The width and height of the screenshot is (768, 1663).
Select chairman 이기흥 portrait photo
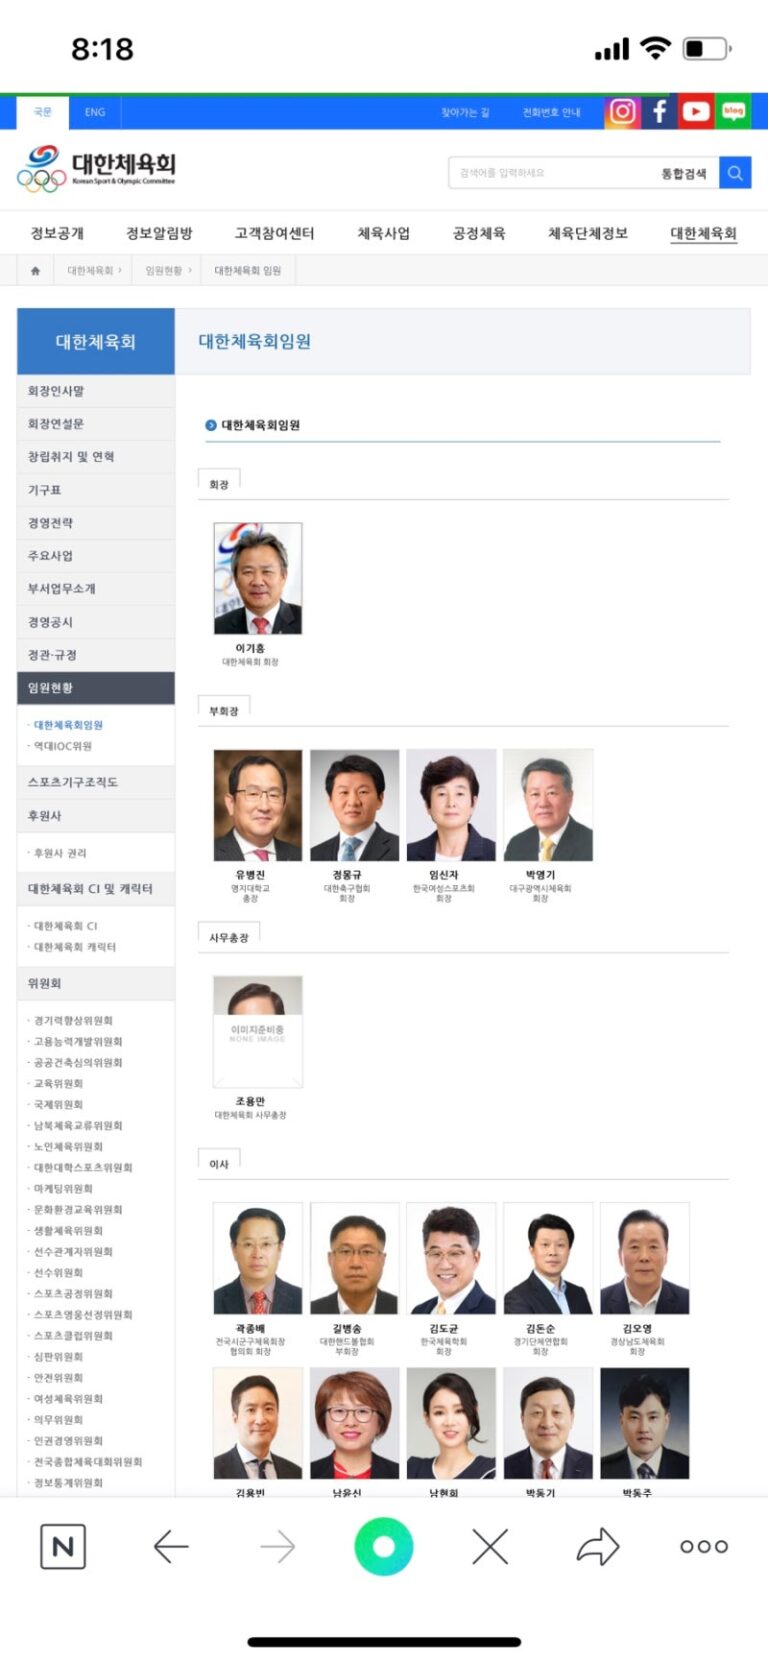point(258,579)
